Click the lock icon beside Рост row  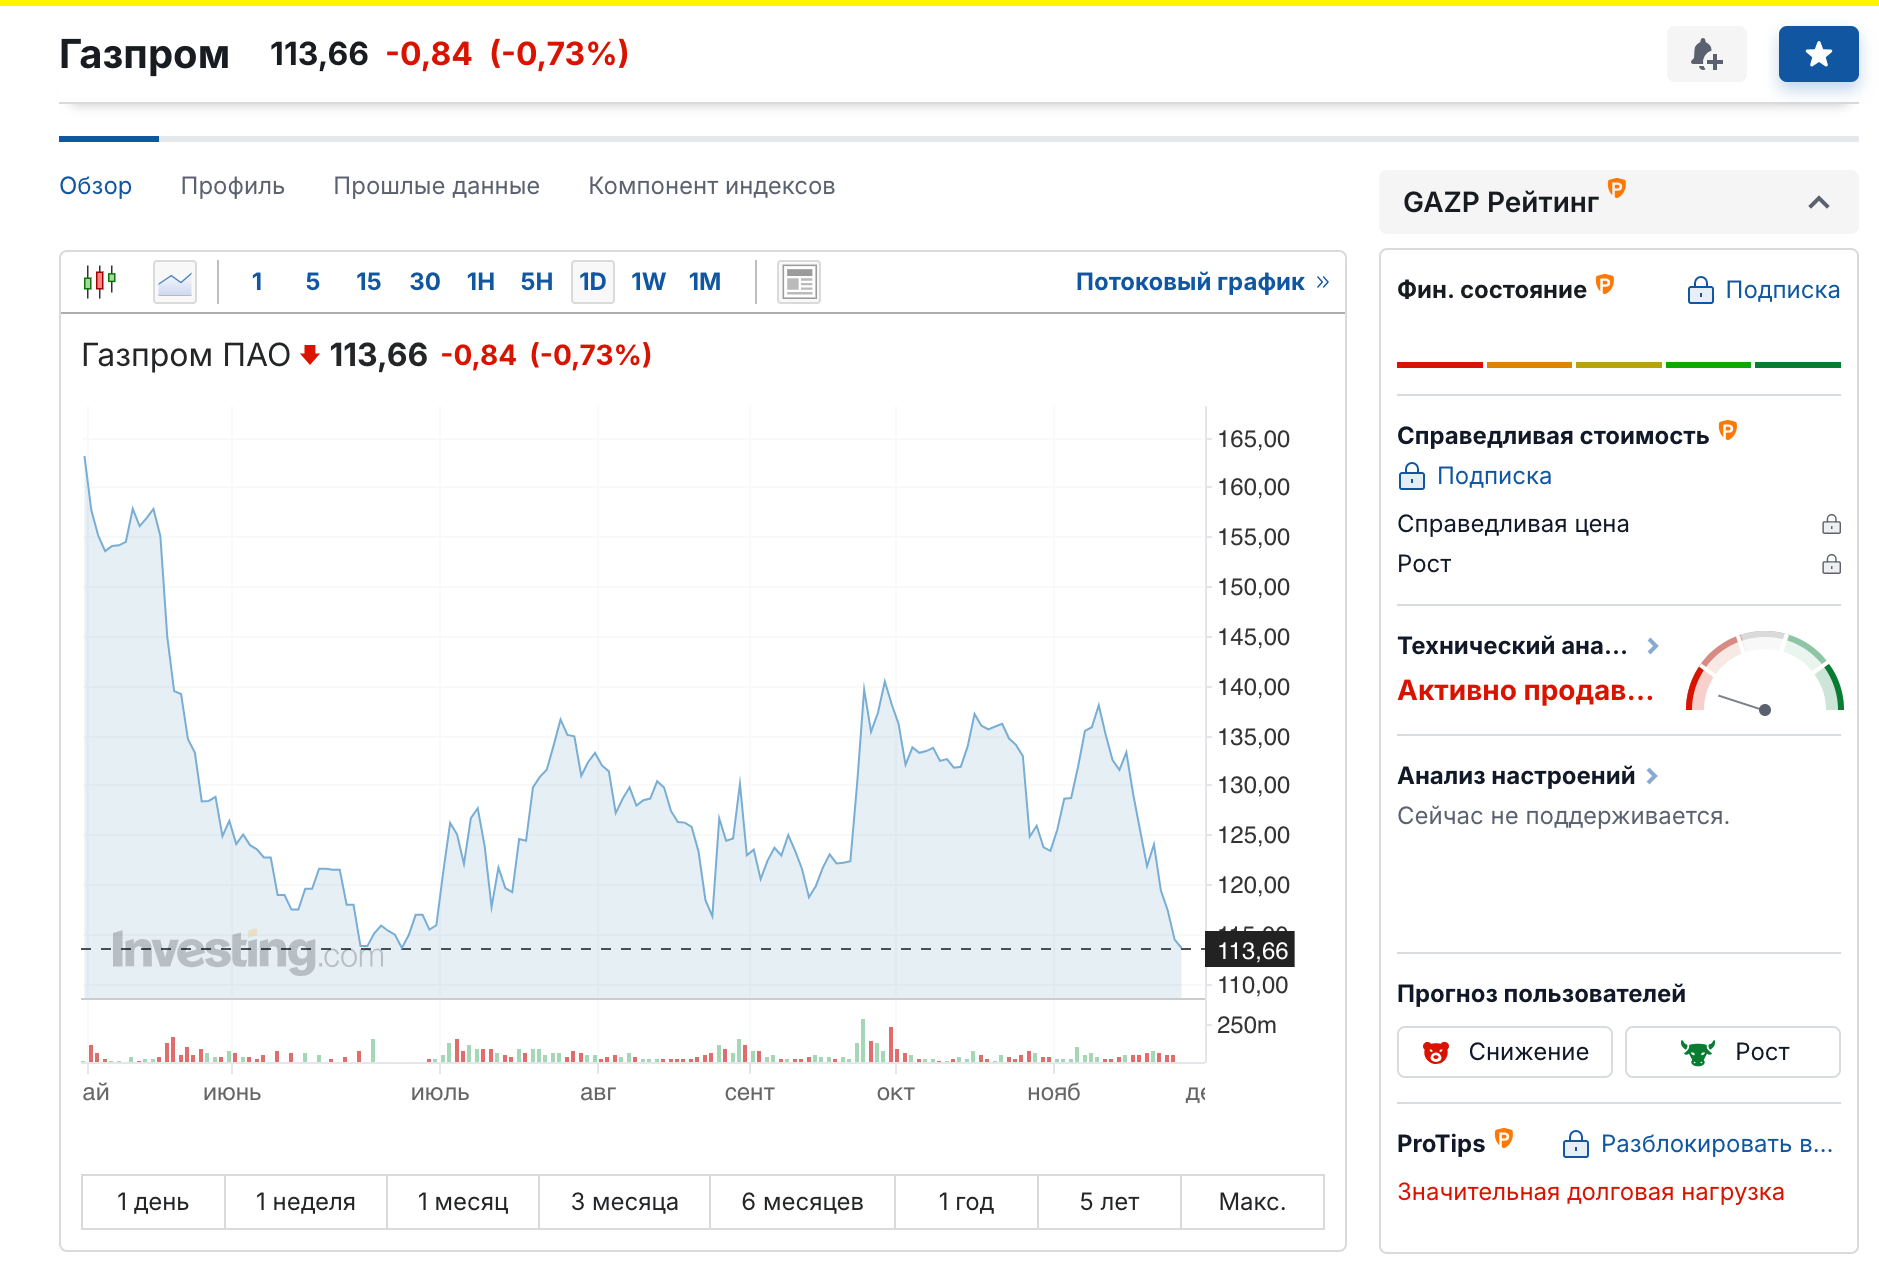[x=1831, y=564]
